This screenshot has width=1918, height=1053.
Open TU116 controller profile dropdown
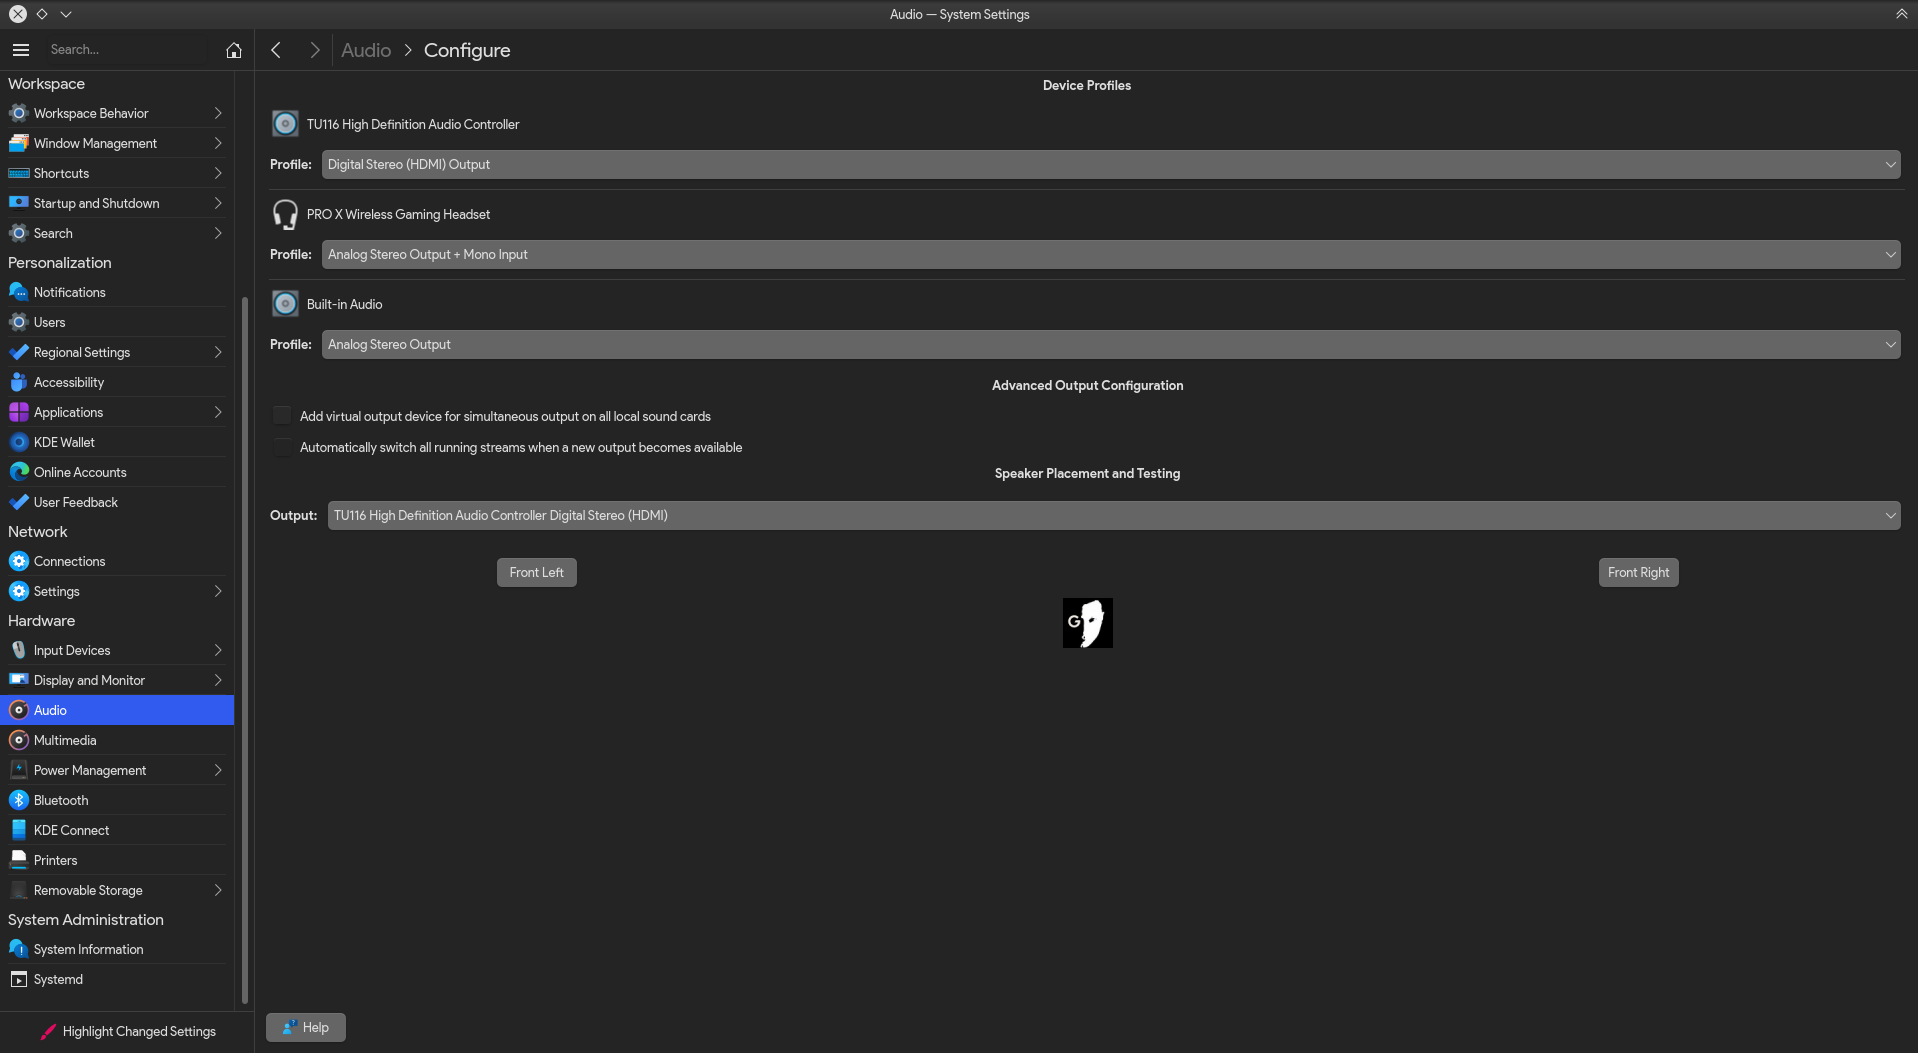click(x=1111, y=164)
